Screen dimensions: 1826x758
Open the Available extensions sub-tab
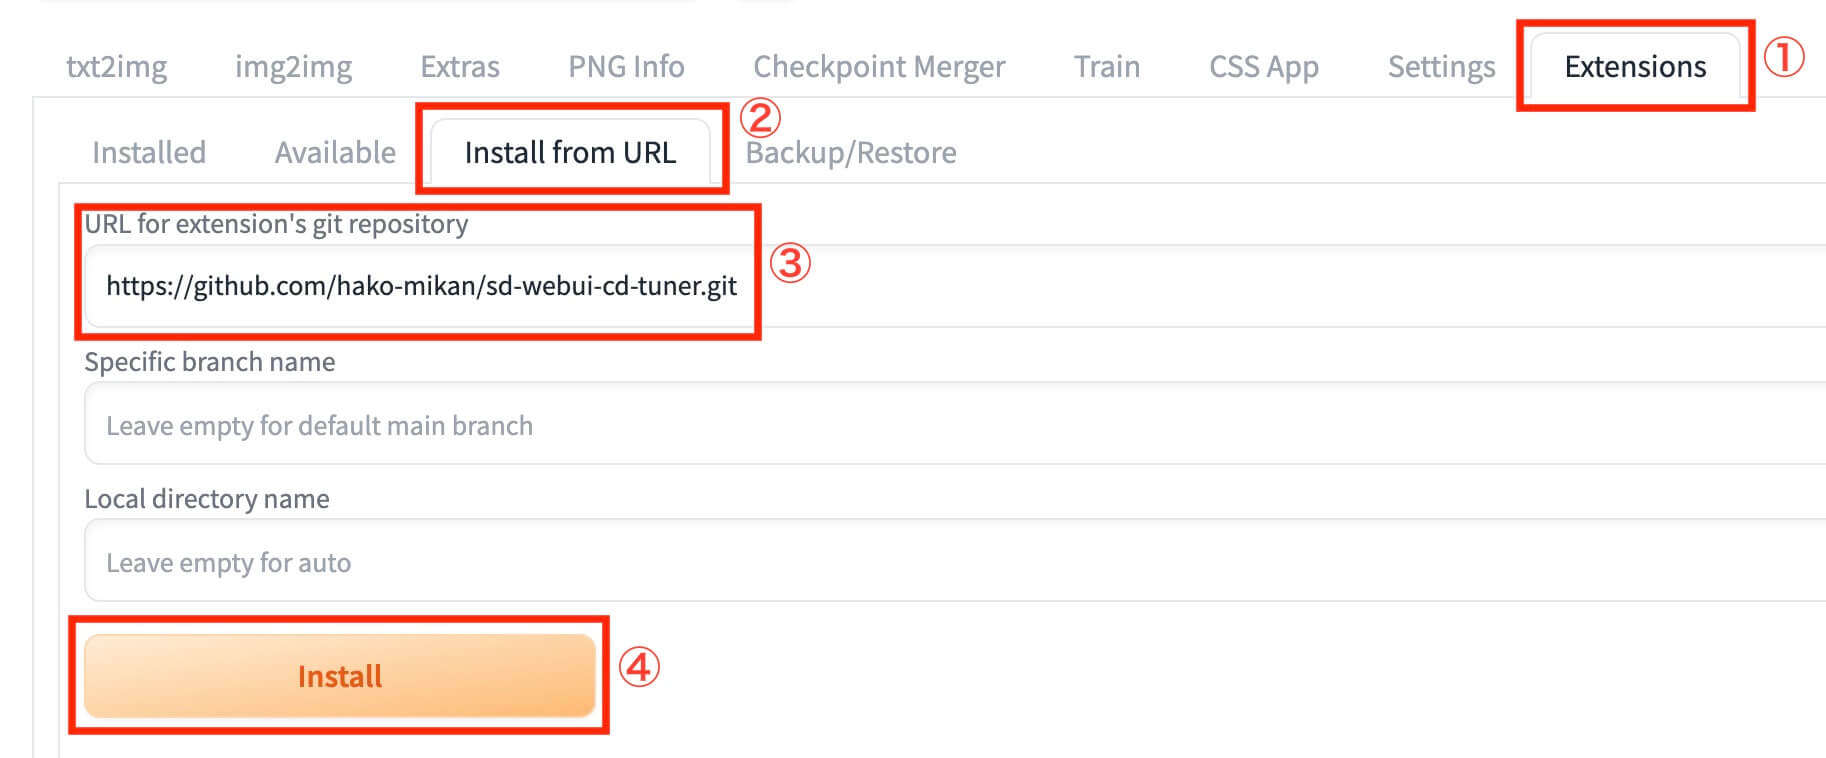pos(335,153)
